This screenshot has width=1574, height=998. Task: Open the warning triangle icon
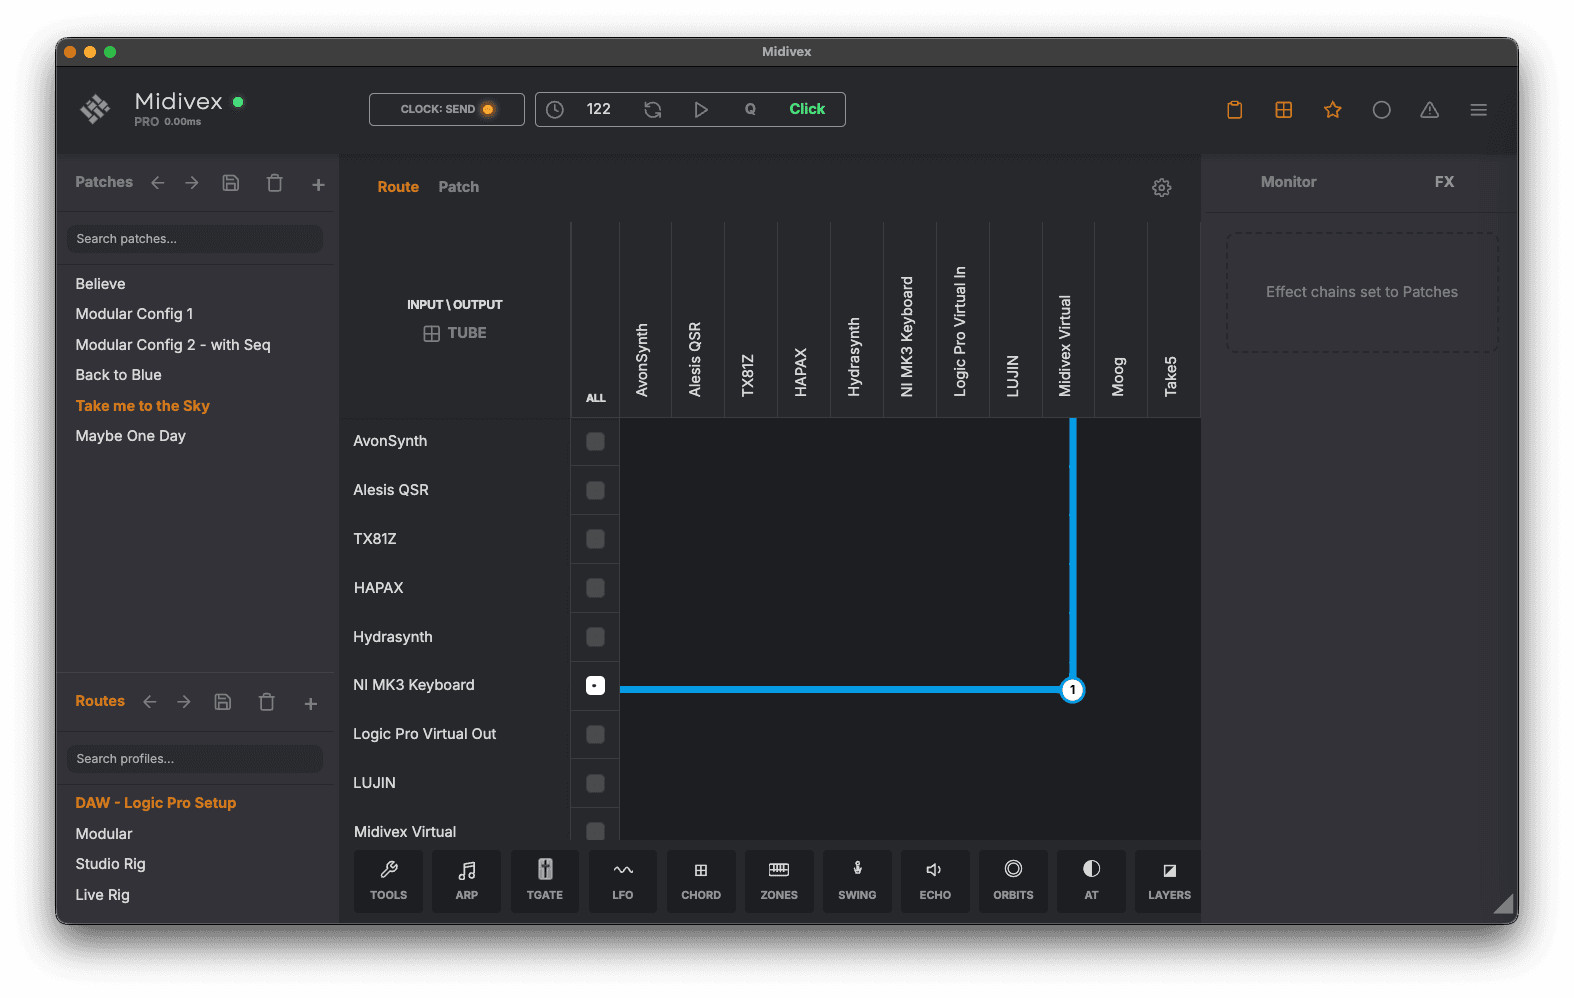(1430, 110)
